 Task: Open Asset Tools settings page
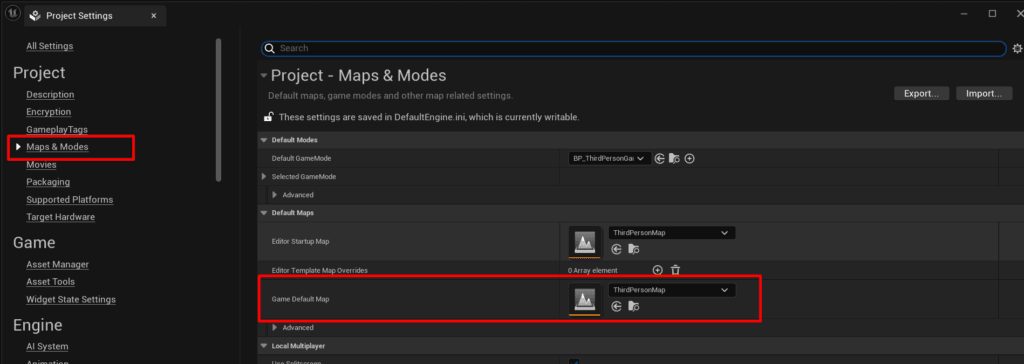(50, 282)
